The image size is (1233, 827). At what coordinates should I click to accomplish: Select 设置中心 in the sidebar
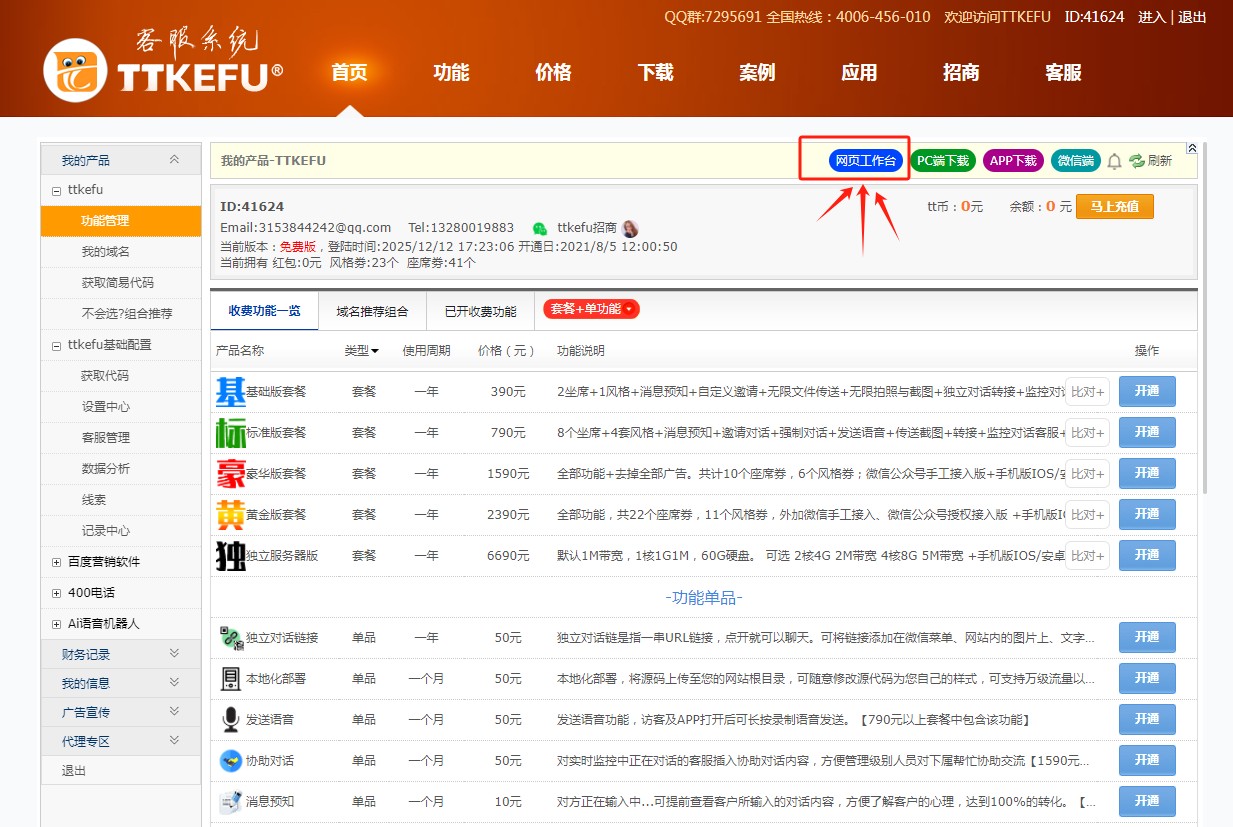pos(105,407)
